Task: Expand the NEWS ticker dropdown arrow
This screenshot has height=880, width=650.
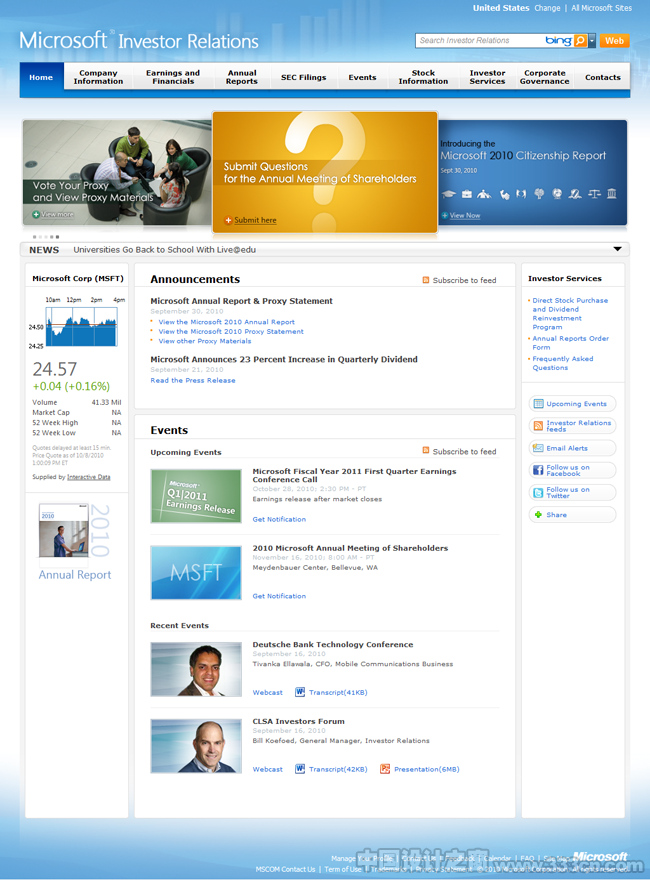Action: [x=617, y=249]
